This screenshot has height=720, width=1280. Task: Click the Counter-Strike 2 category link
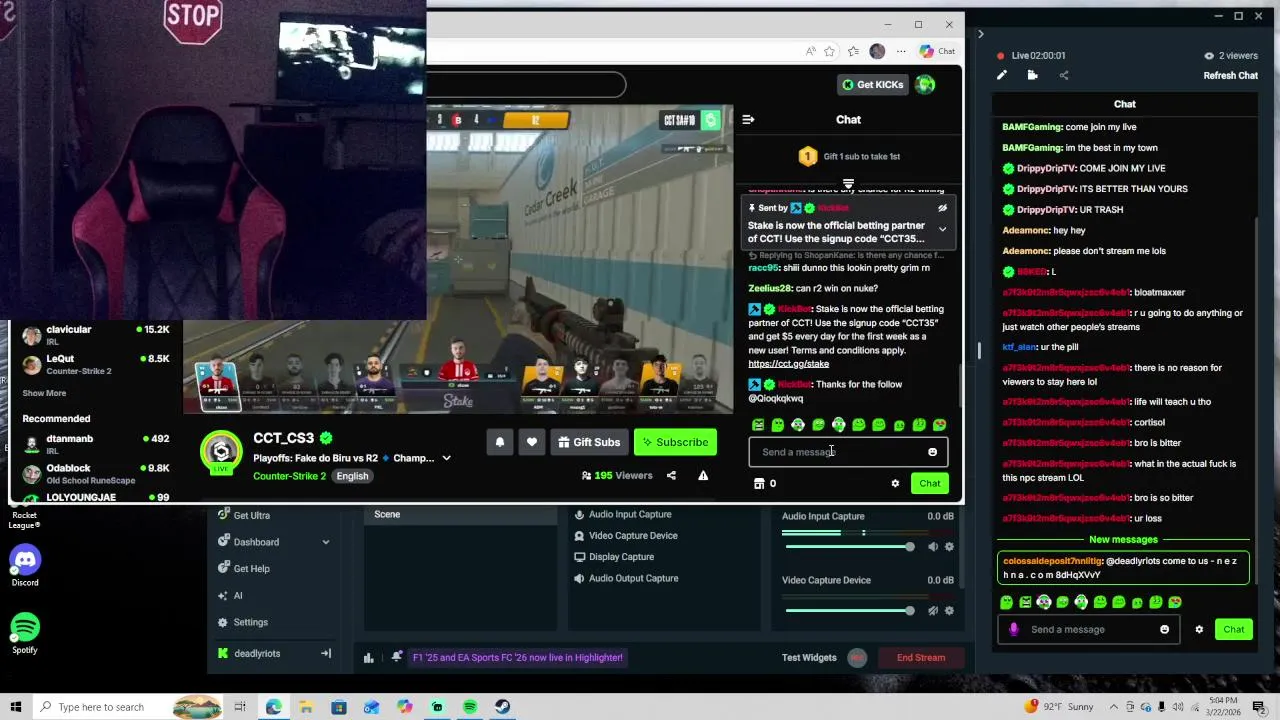pyautogui.click(x=289, y=476)
